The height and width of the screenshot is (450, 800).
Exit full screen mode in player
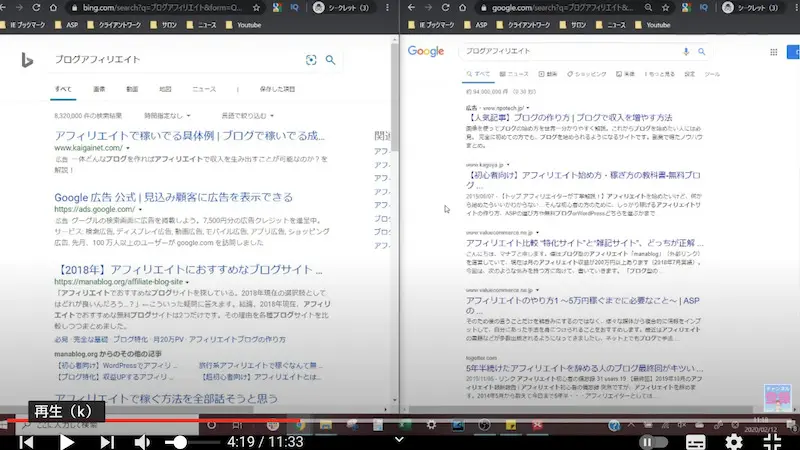click(772, 441)
